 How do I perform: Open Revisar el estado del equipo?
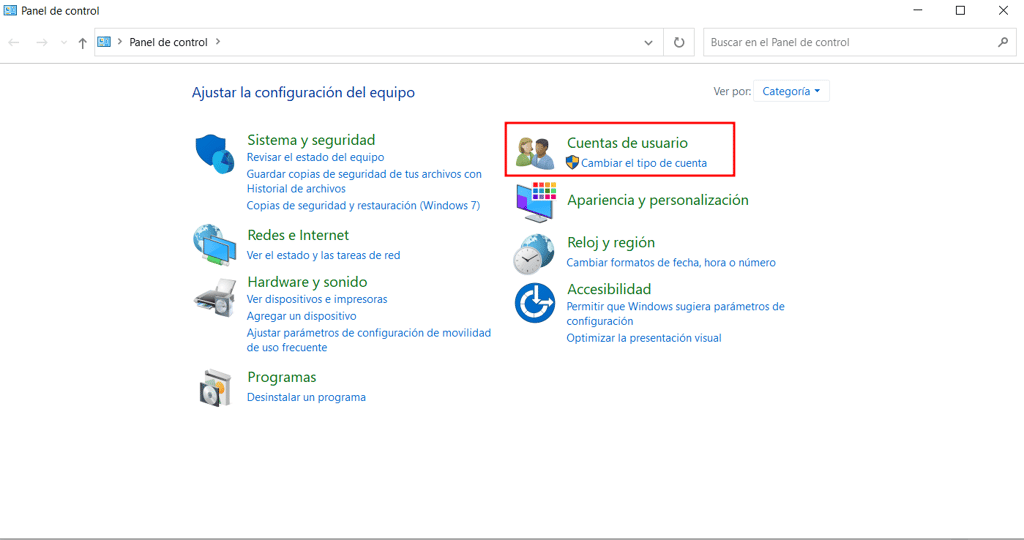pos(315,157)
